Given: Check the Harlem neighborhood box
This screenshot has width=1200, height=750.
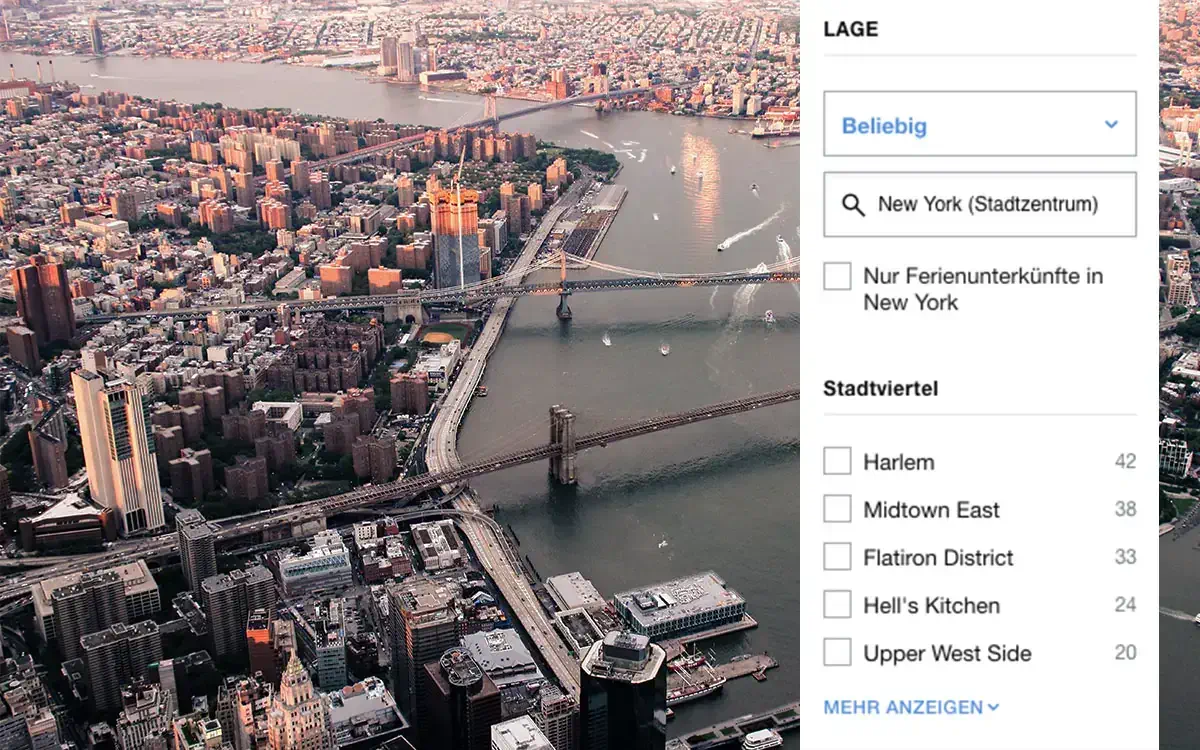Looking at the screenshot, I should (x=837, y=461).
